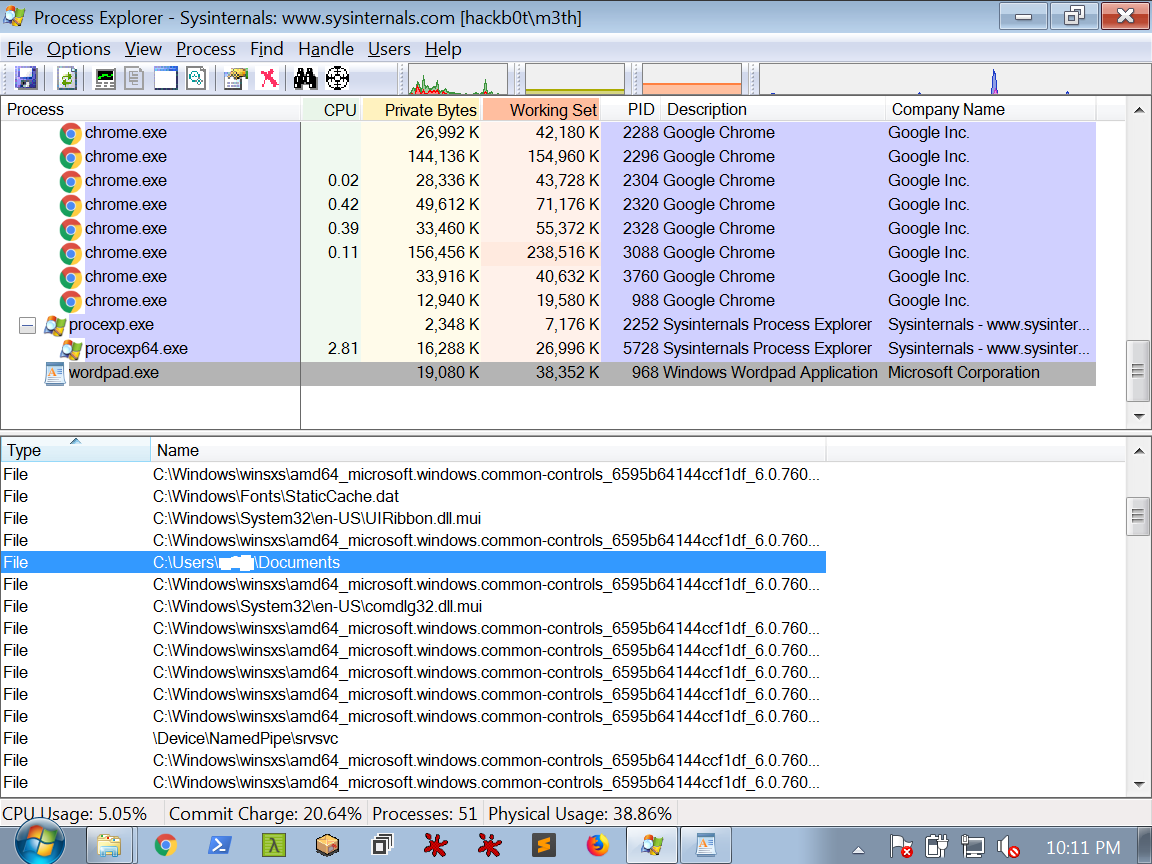
Task: Show hidden system tray icons
Action: pyautogui.click(x=858, y=850)
